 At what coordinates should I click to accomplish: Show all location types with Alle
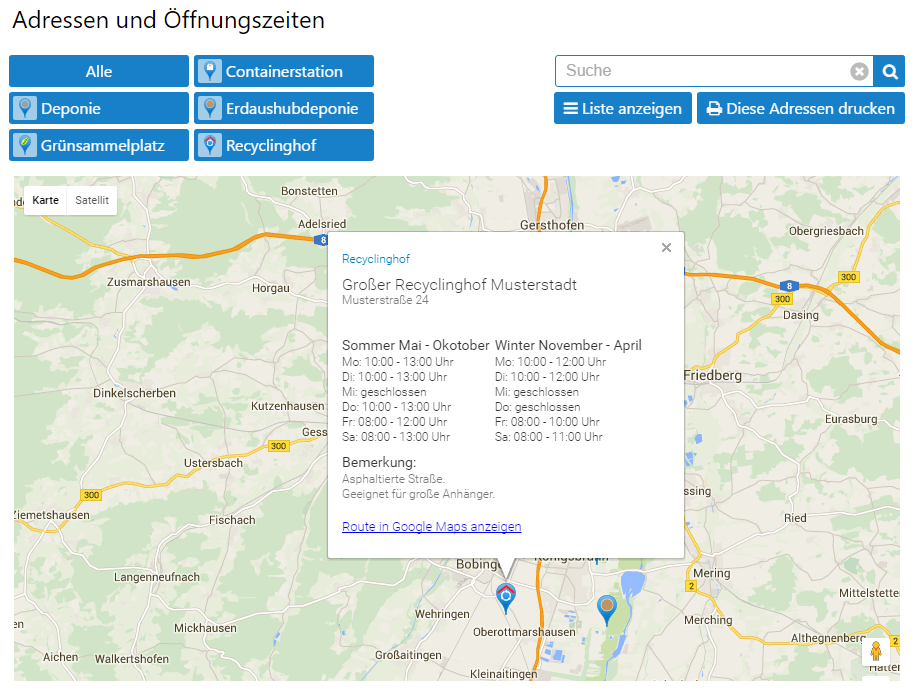point(99,71)
